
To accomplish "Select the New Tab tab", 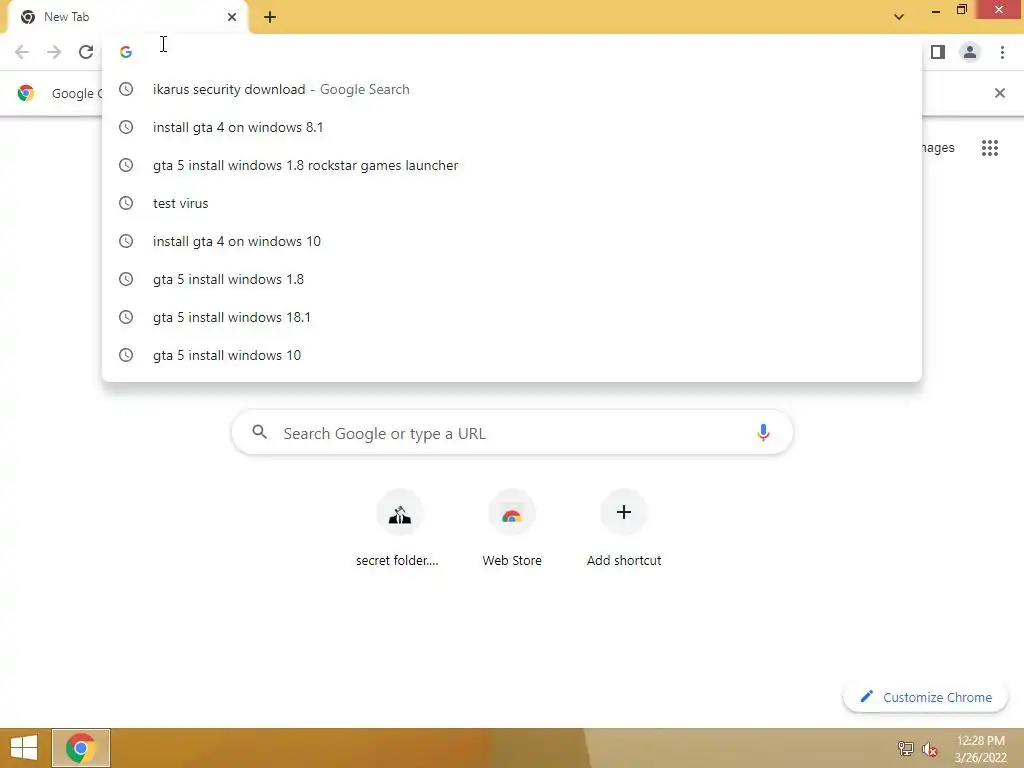I will (x=127, y=17).
